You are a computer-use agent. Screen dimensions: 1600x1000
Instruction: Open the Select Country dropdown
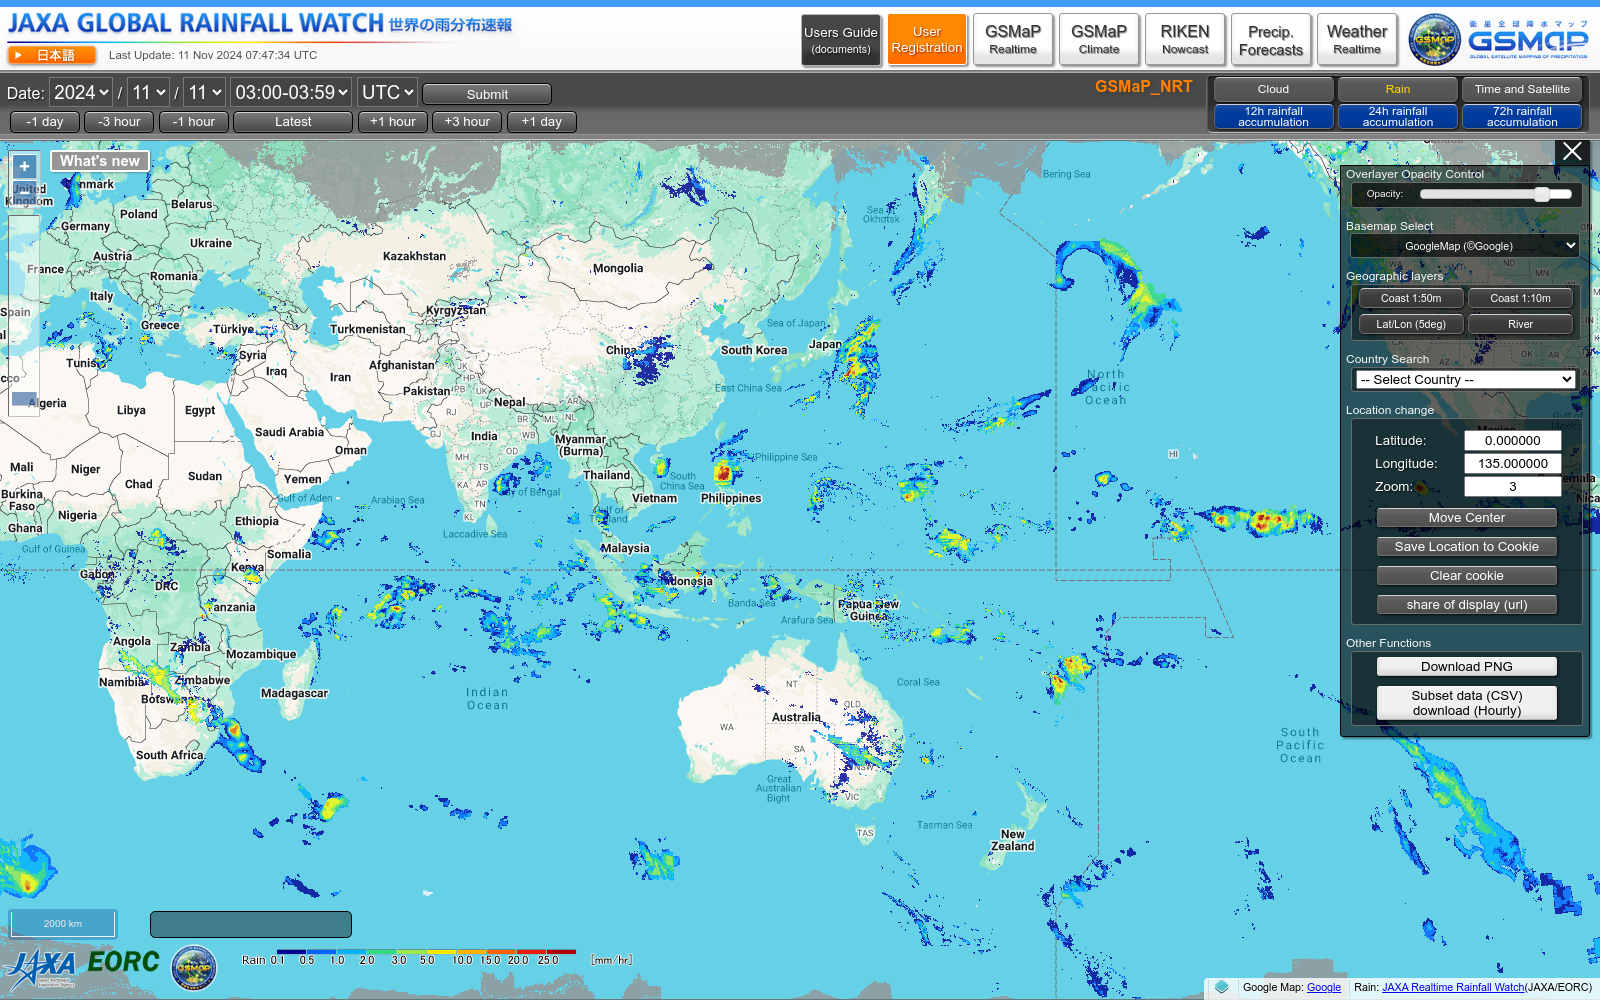click(1465, 380)
